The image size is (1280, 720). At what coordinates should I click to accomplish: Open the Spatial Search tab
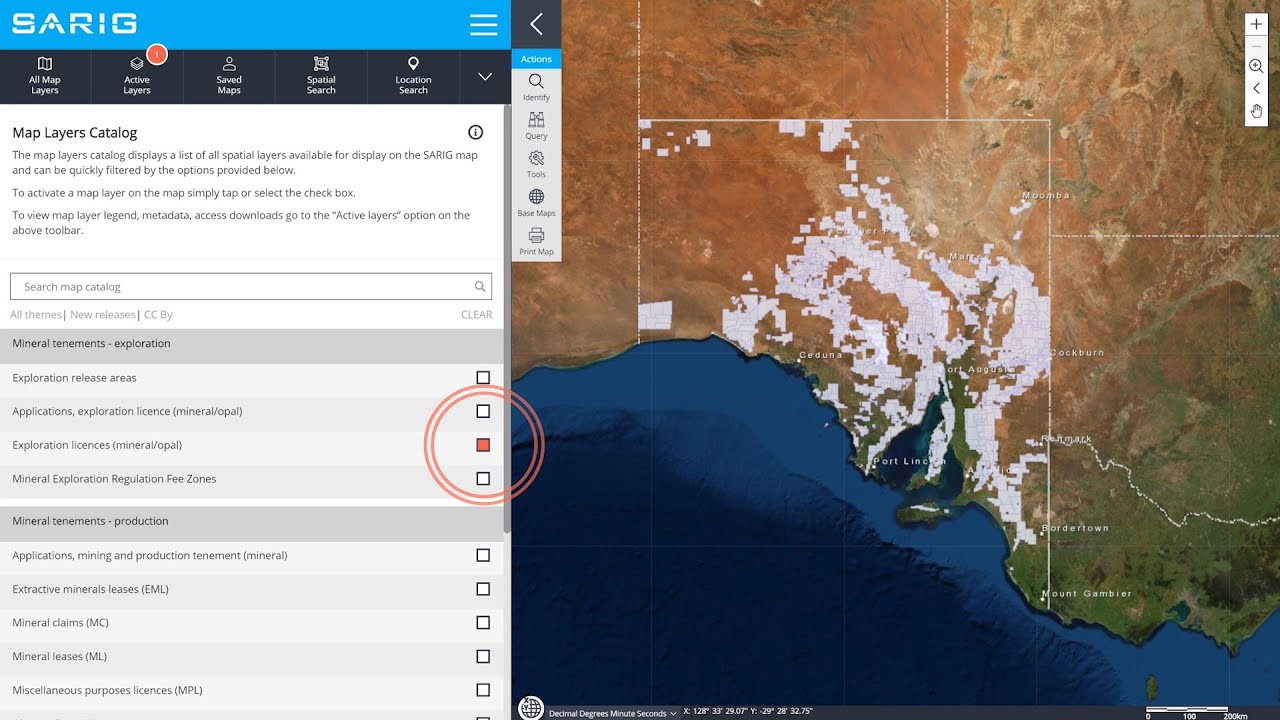pos(321,77)
